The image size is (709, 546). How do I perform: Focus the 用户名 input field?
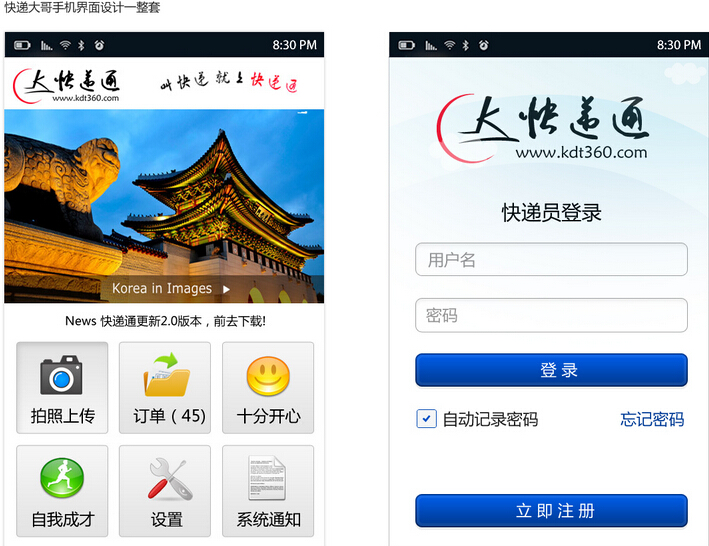pyautogui.click(x=551, y=259)
